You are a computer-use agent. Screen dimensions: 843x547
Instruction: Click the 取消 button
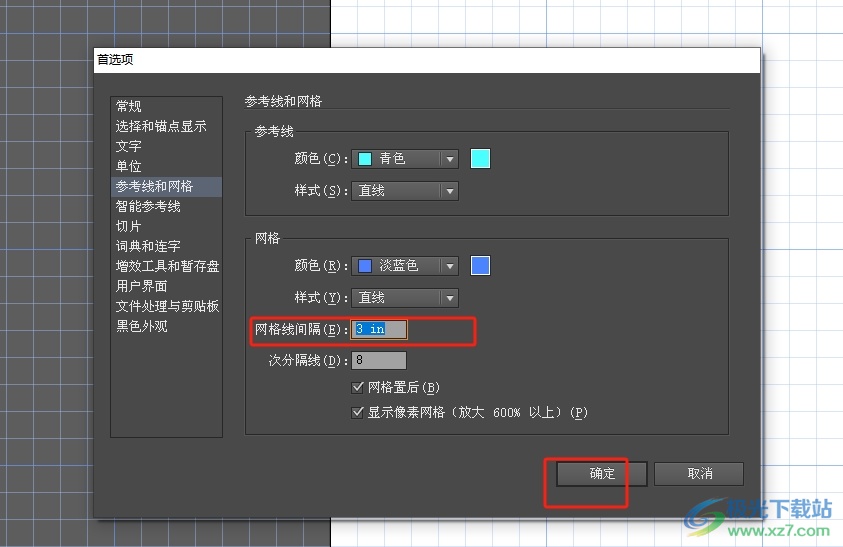(699, 474)
